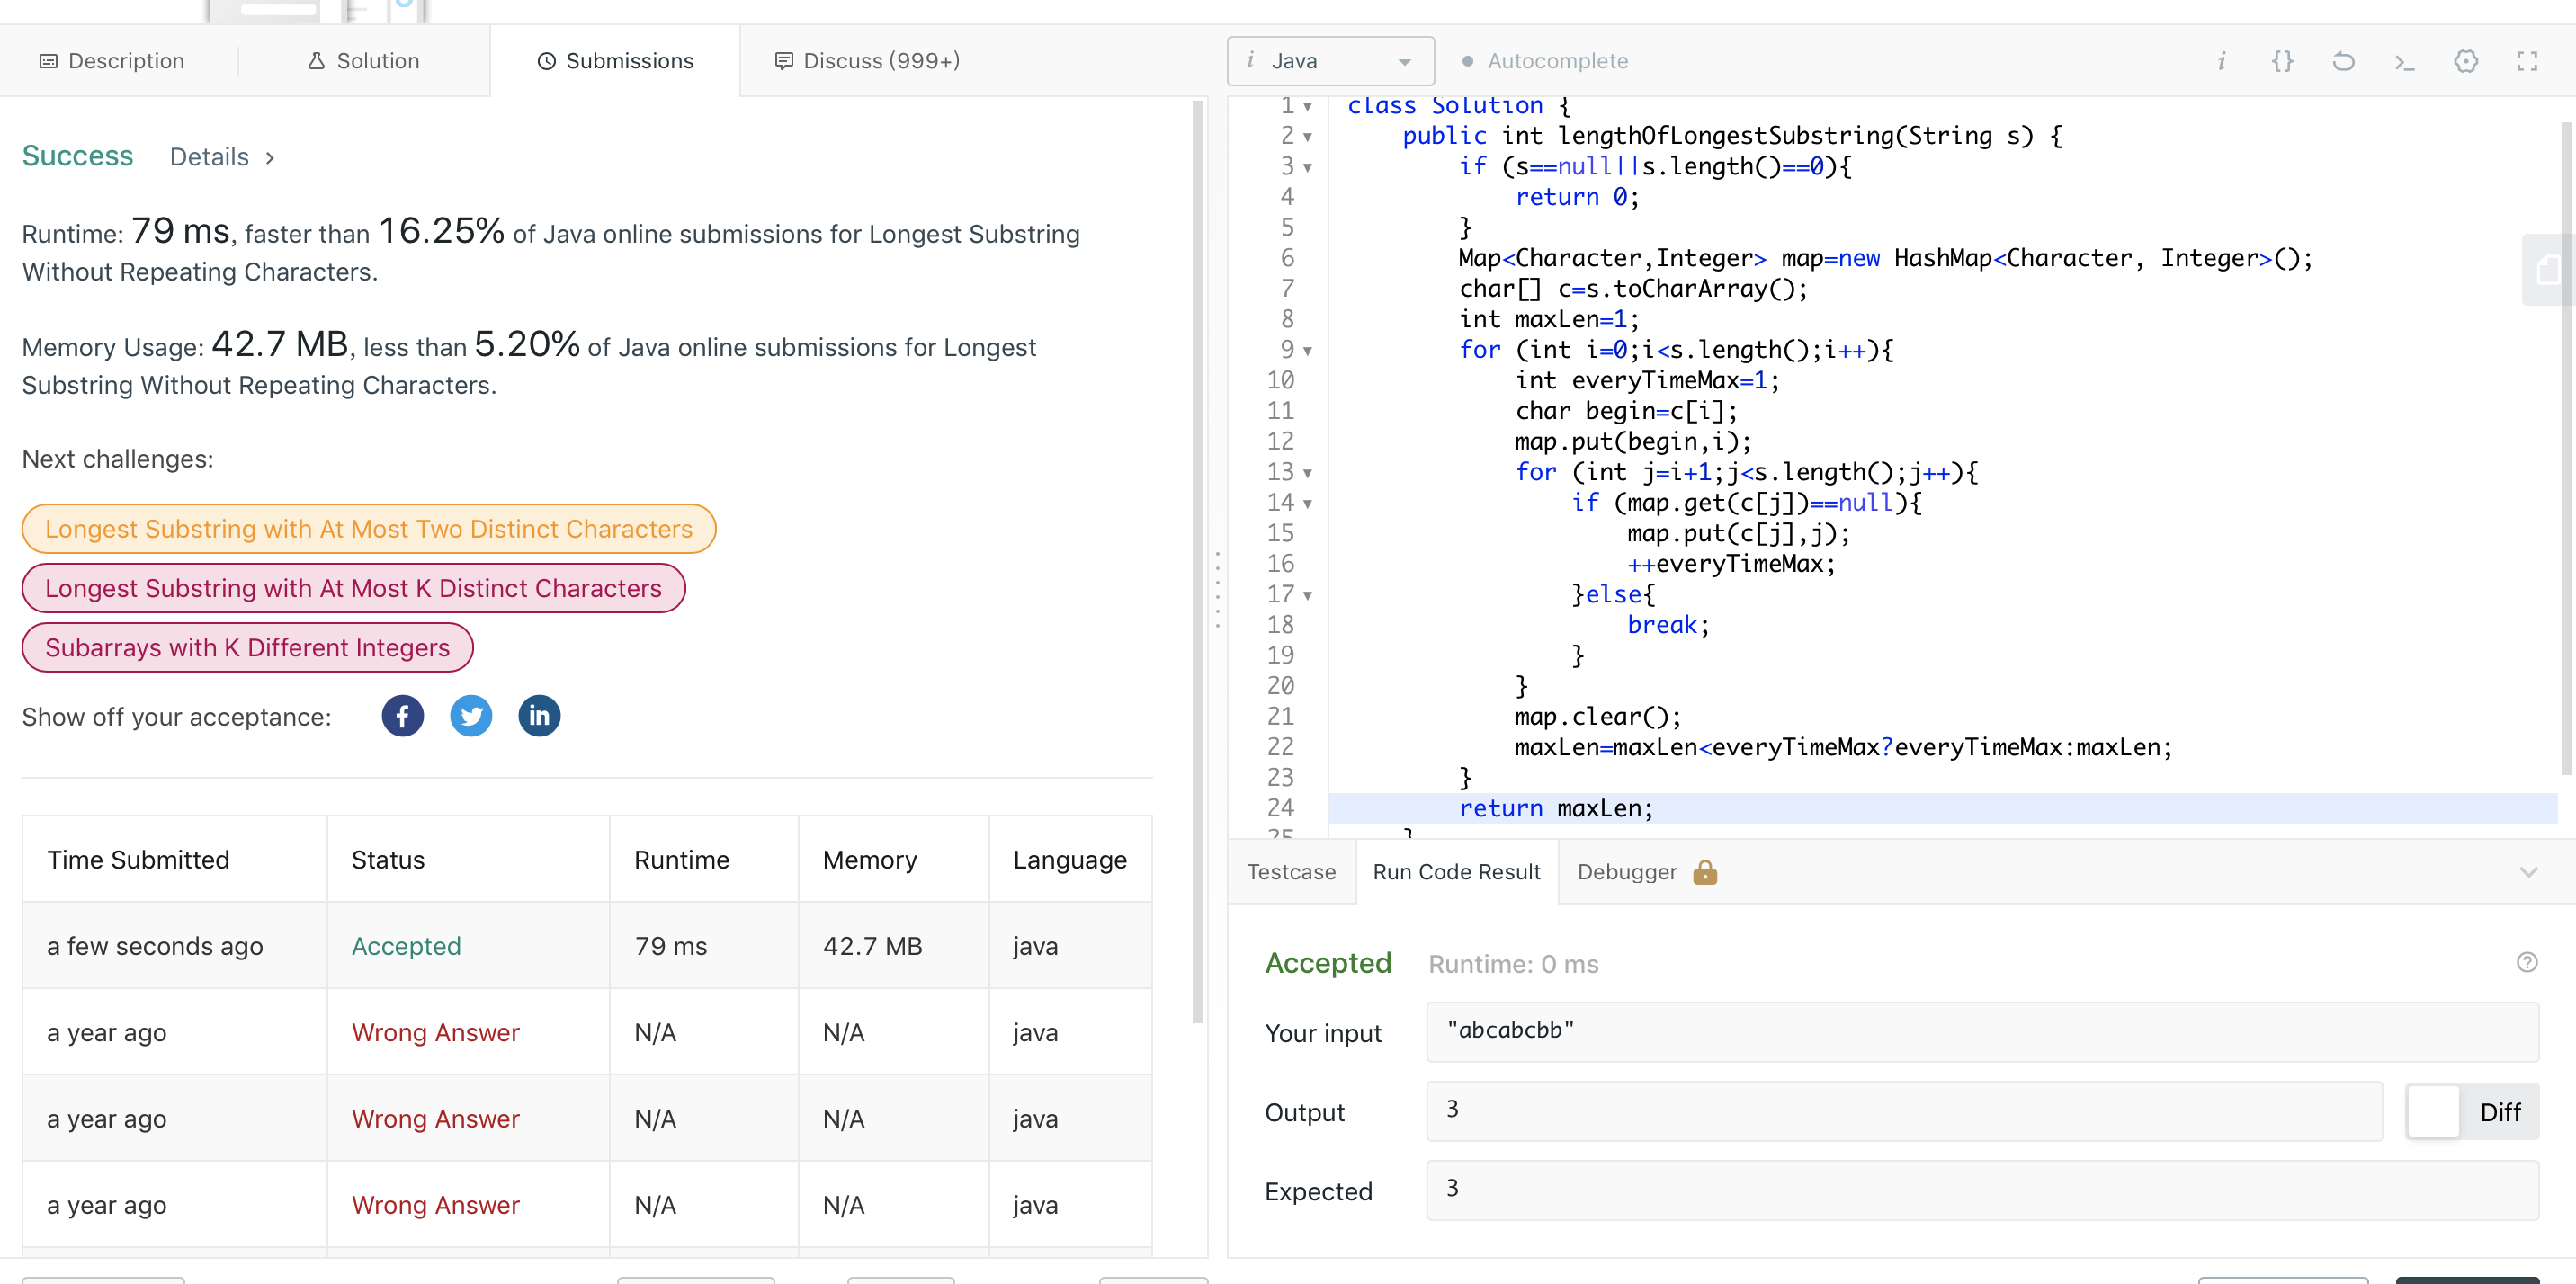Collapse the result panel chevron
Image resolution: width=2576 pixels, height=1284 pixels.
2528,872
